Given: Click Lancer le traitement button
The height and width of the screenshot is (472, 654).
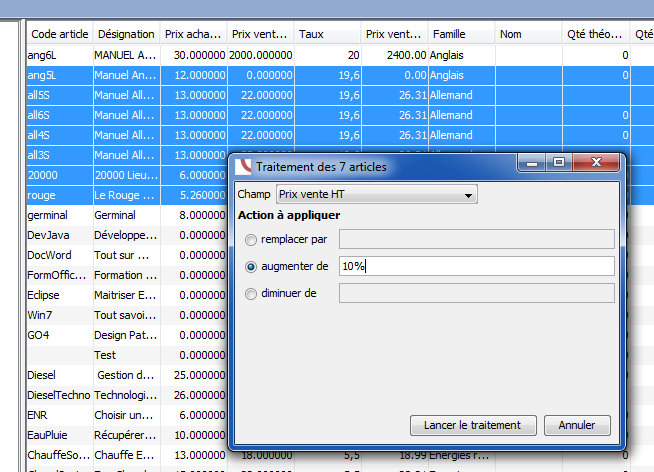Looking at the screenshot, I should tap(473, 425).
